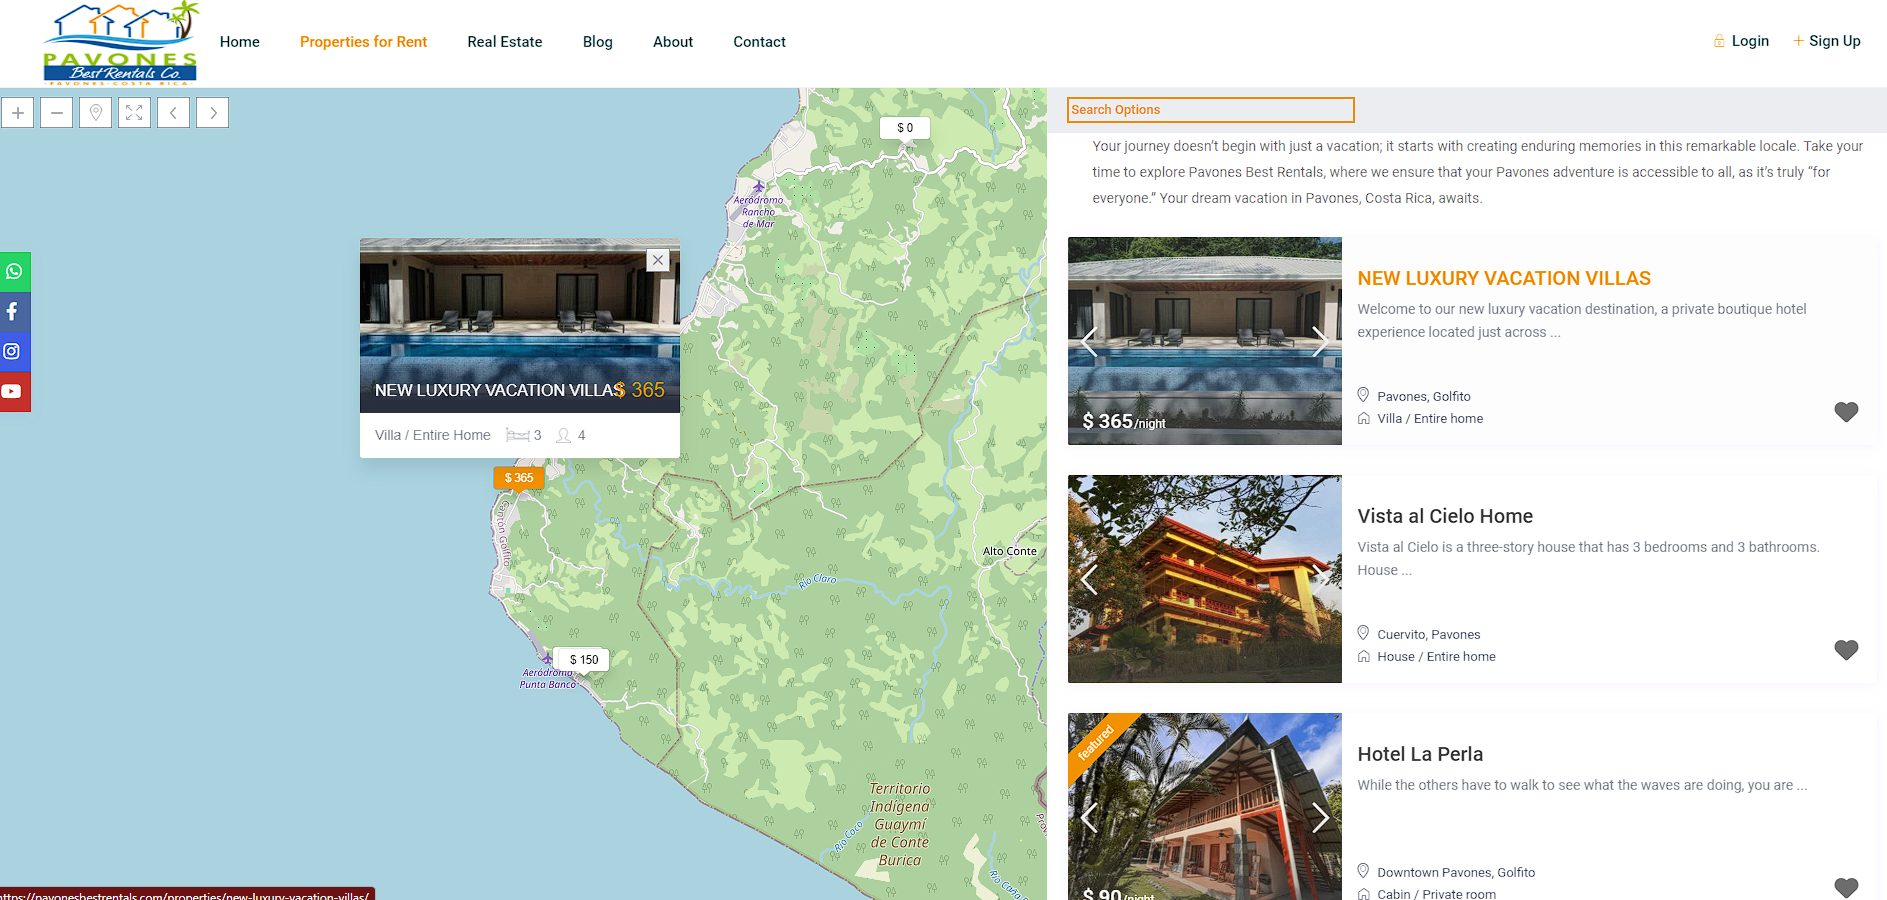Open the Home menu item
This screenshot has width=1887, height=900.
click(x=240, y=42)
